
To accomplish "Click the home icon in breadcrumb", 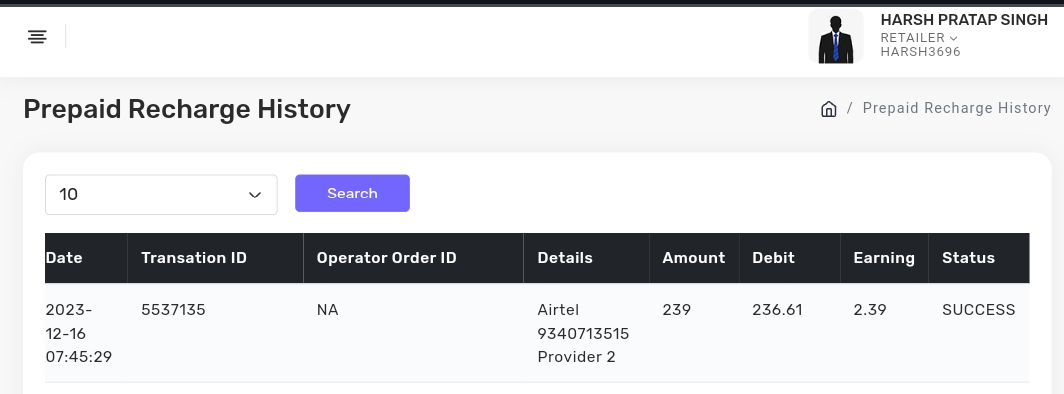I will tap(829, 109).
